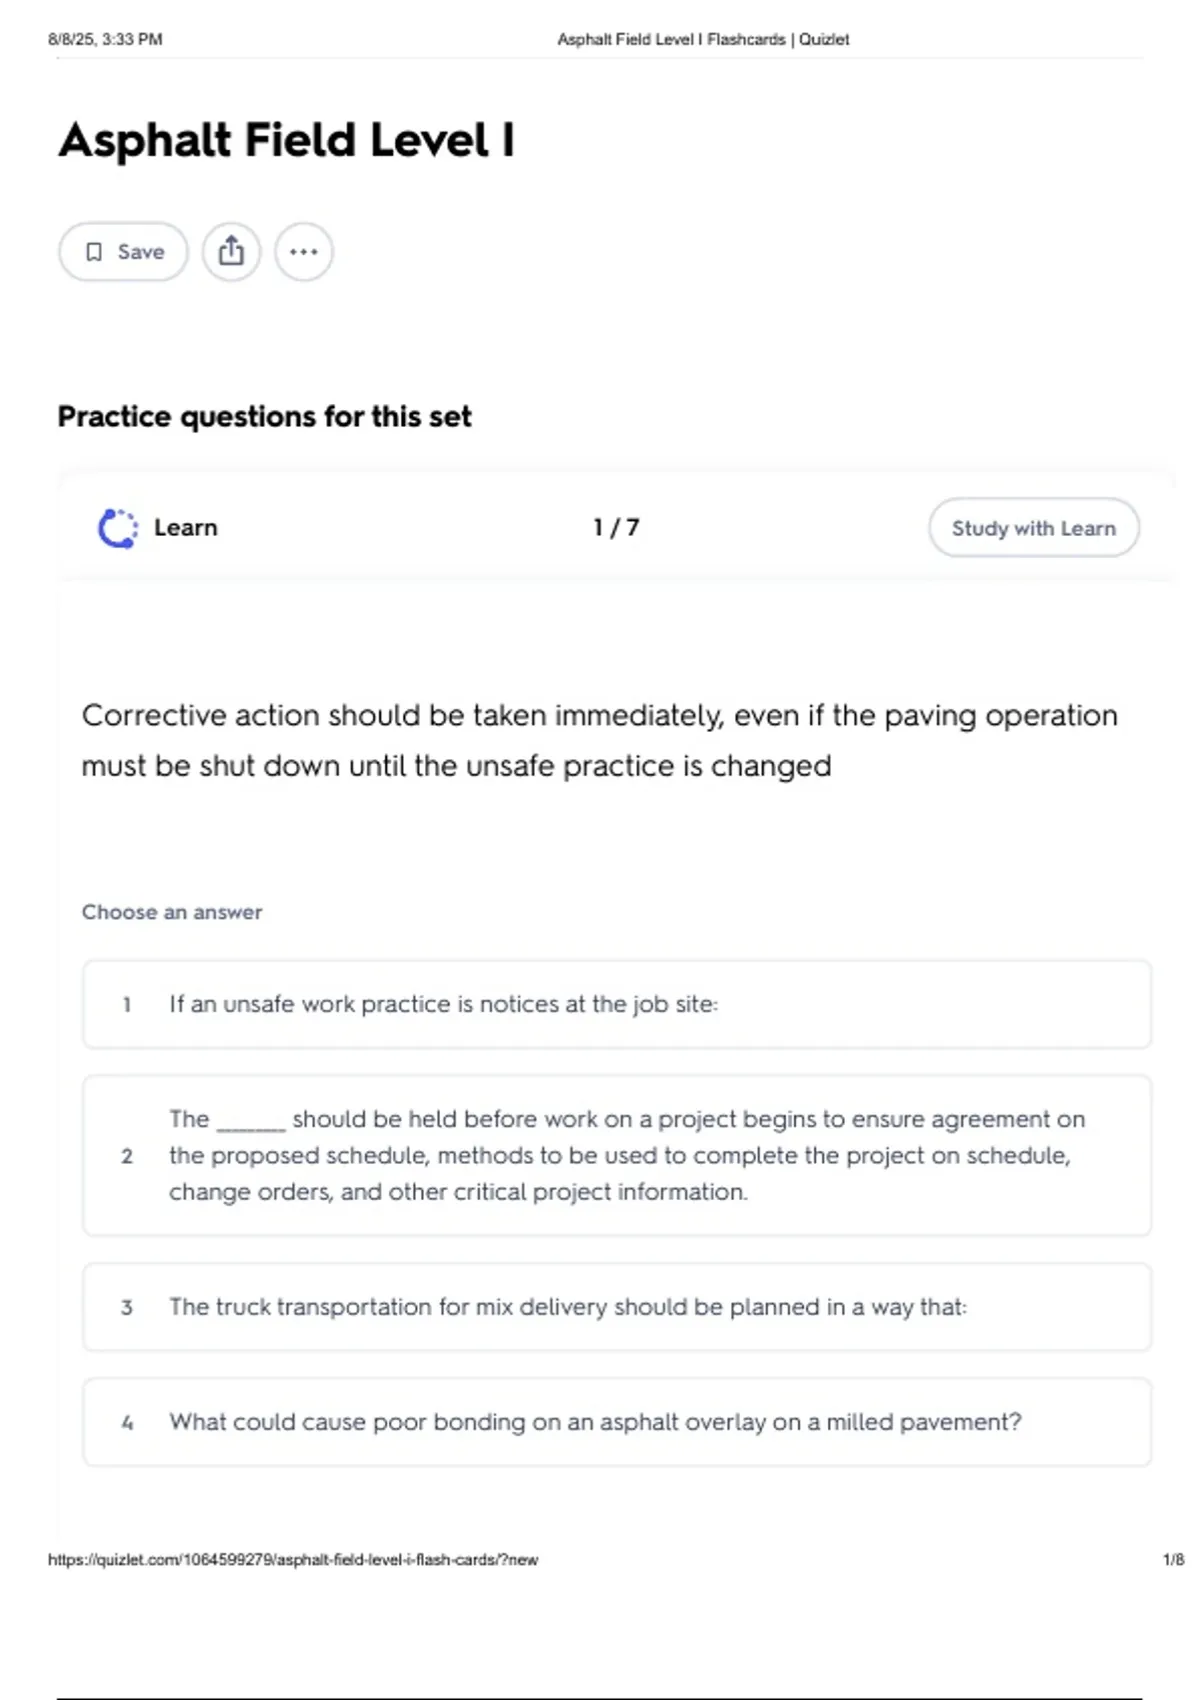The width and height of the screenshot is (1200, 1700).
Task: Click the 1 / 7 question counter
Action: tap(616, 528)
